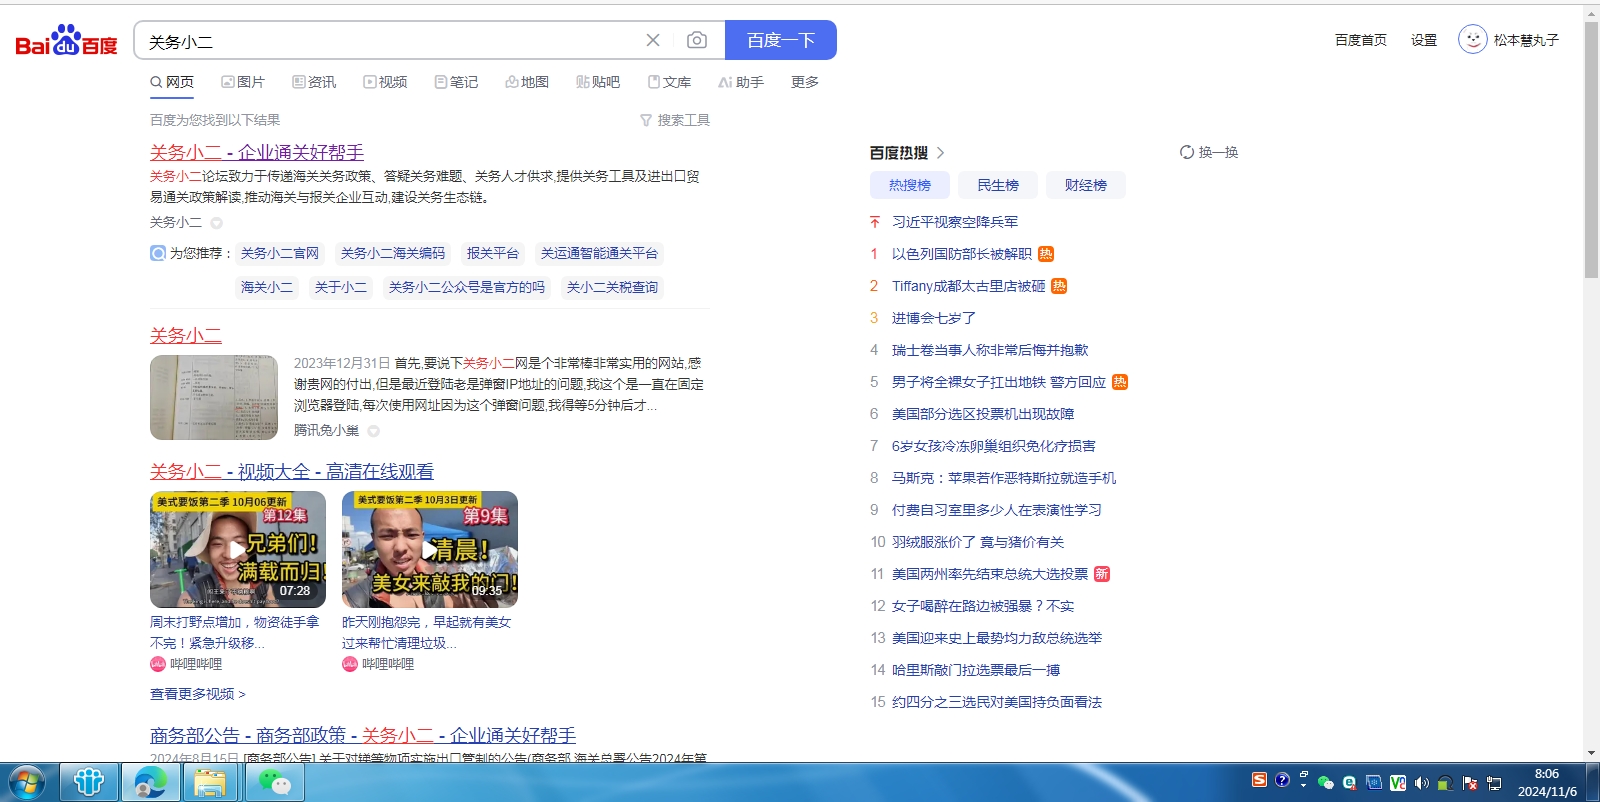
Task: Open the 更多 search categories
Action: coord(805,82)
